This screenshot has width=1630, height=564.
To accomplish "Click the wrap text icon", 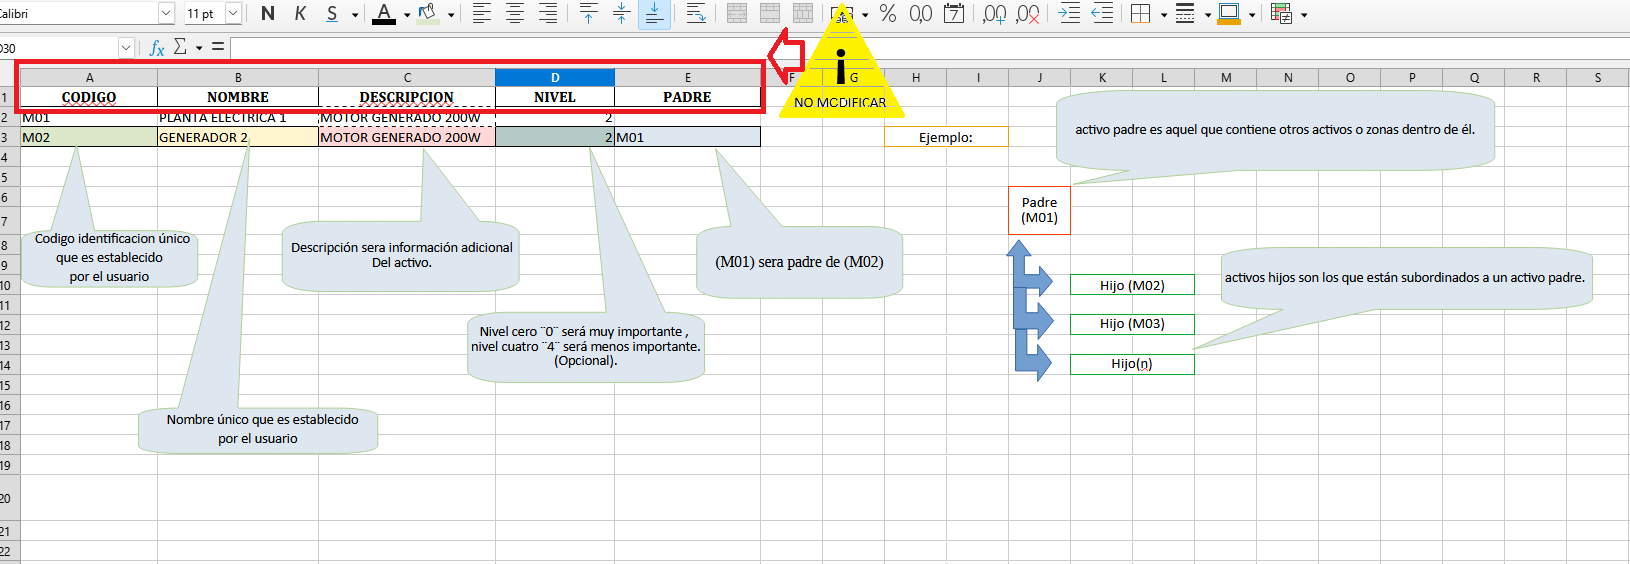I will (x=696, y=14).
